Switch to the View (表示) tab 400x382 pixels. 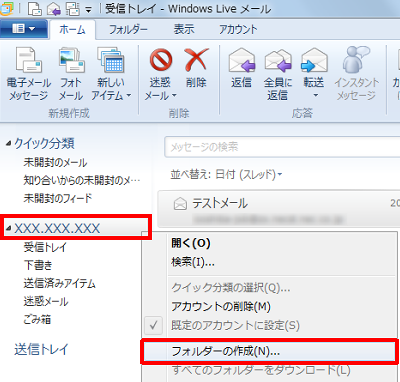(184, 29)
